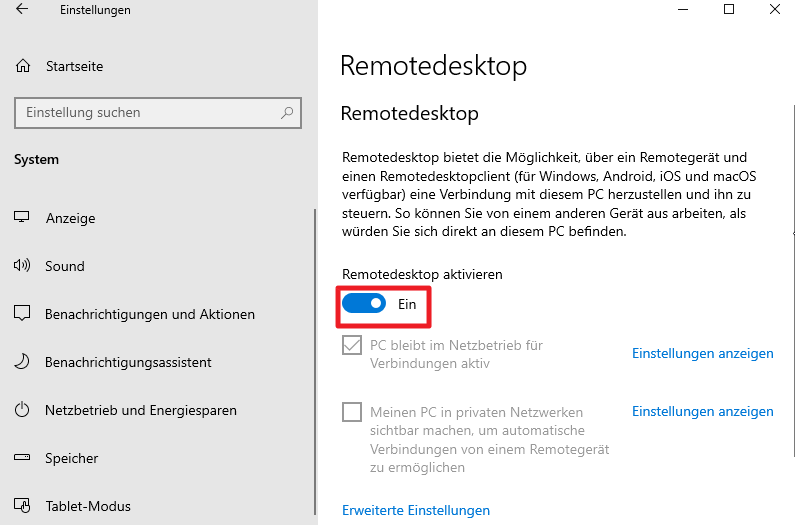
Task: Click the Benachrichtigungsassistent moon icon
Action: pos(22,362)
